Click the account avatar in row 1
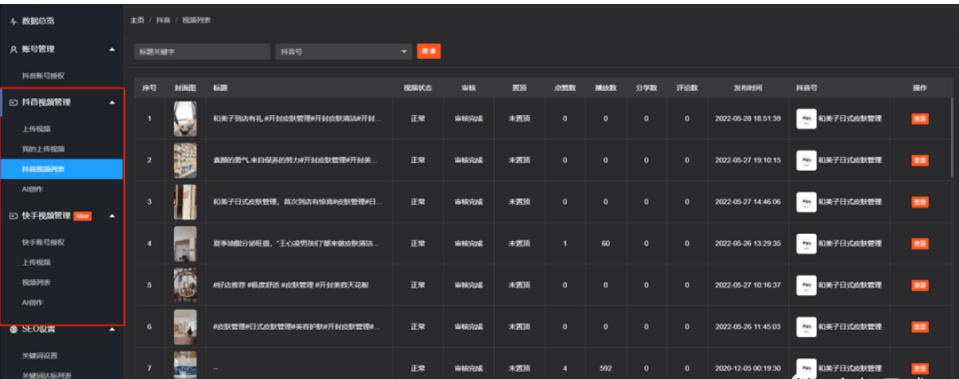Viewport: 959px width, 379px height. click(x=806, y=119)
